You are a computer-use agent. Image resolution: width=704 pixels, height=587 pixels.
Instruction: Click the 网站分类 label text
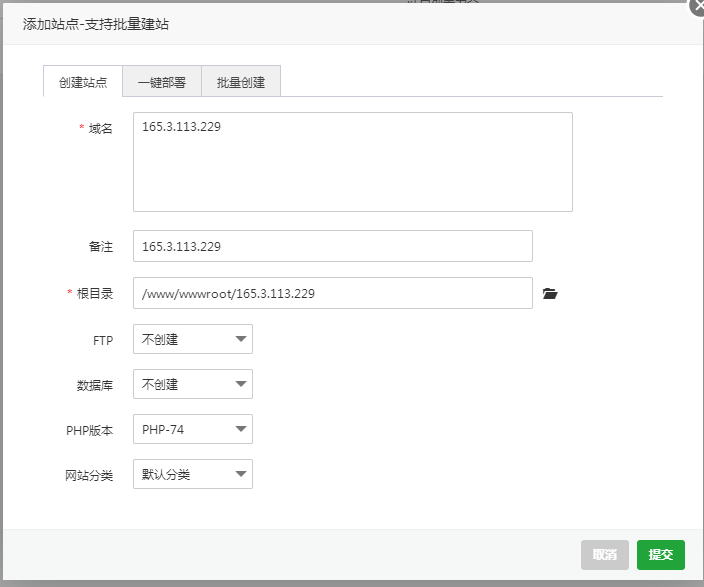pyautogui.click(x=89, y=475)
